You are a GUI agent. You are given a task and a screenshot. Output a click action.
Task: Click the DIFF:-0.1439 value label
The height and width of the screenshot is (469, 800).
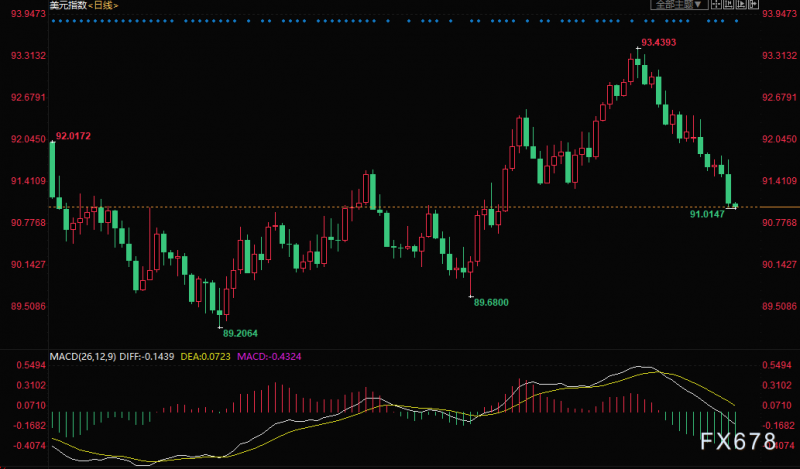(x=146, y=356)
